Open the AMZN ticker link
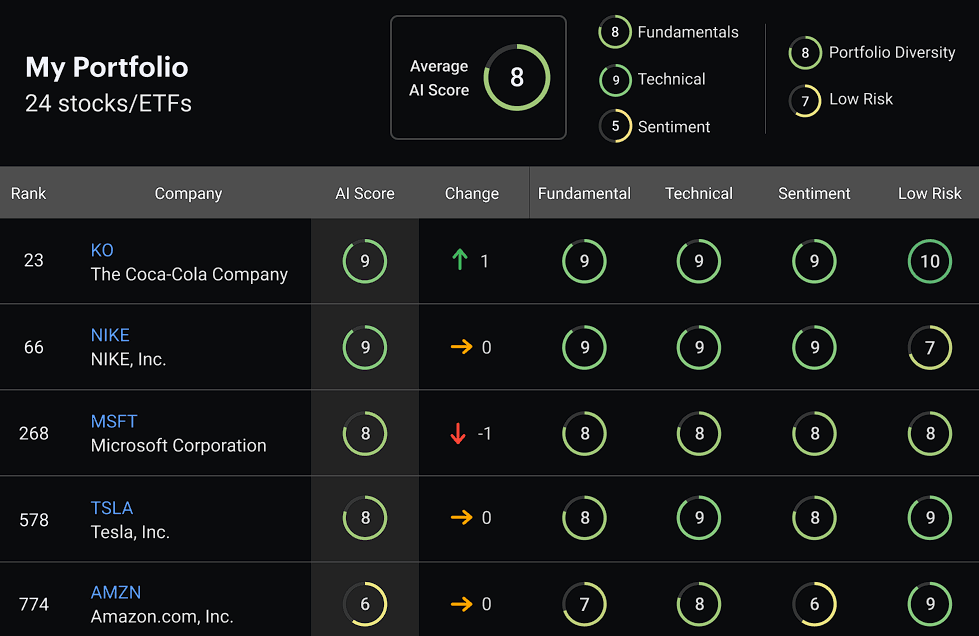 click(116, 592)
